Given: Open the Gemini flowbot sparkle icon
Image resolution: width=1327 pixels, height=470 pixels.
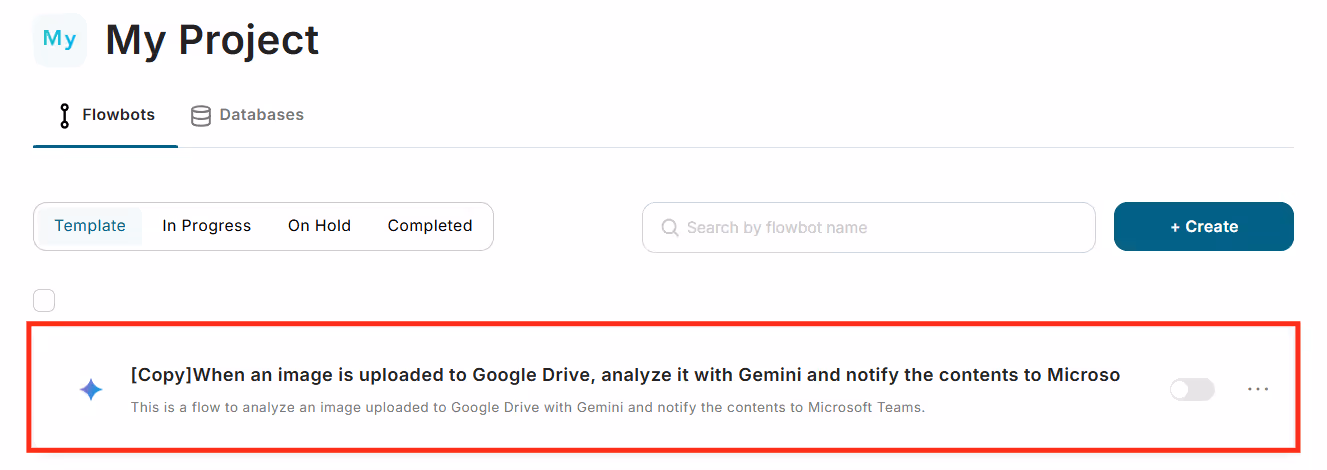Looking at the screenshot, I should [x=91, y=390].
